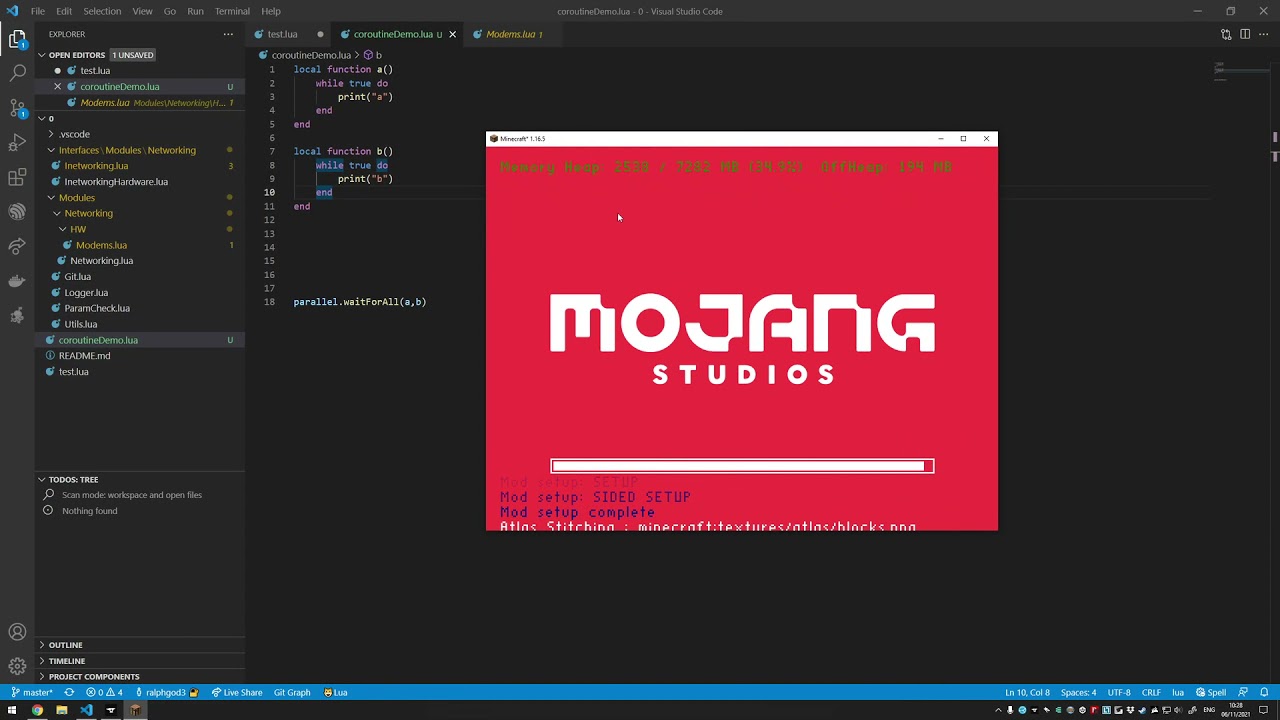1280x720 pixels.
Task: Open the View menu
Action: [x=142, y=11]
